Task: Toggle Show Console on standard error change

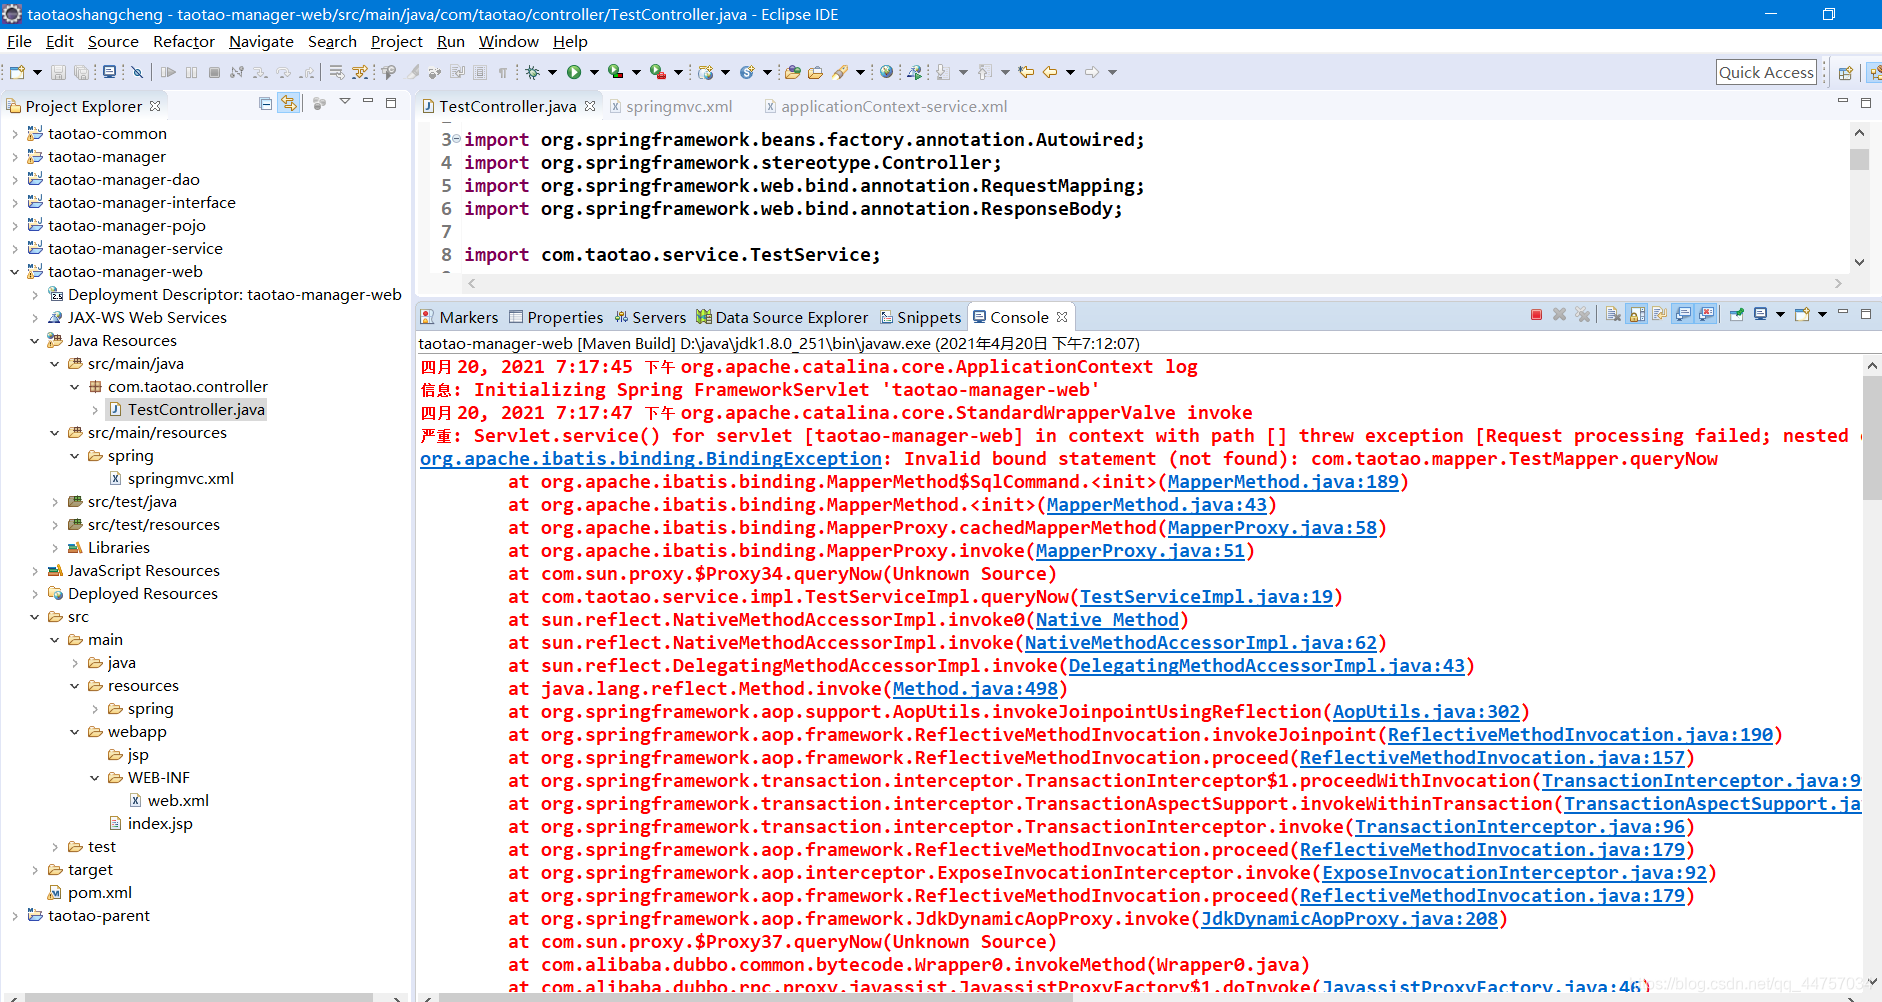Action: pyautogui.click(x=1706, y=314)
